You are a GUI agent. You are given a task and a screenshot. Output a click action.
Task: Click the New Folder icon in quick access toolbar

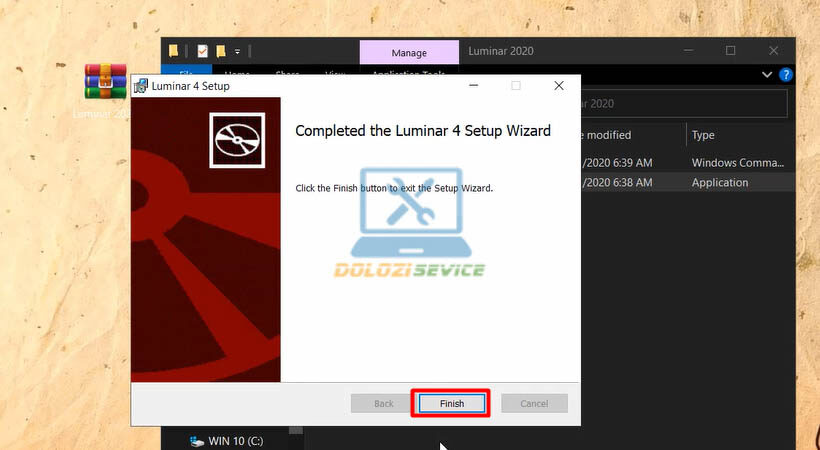pyautogui.click(x=220, y=51)
